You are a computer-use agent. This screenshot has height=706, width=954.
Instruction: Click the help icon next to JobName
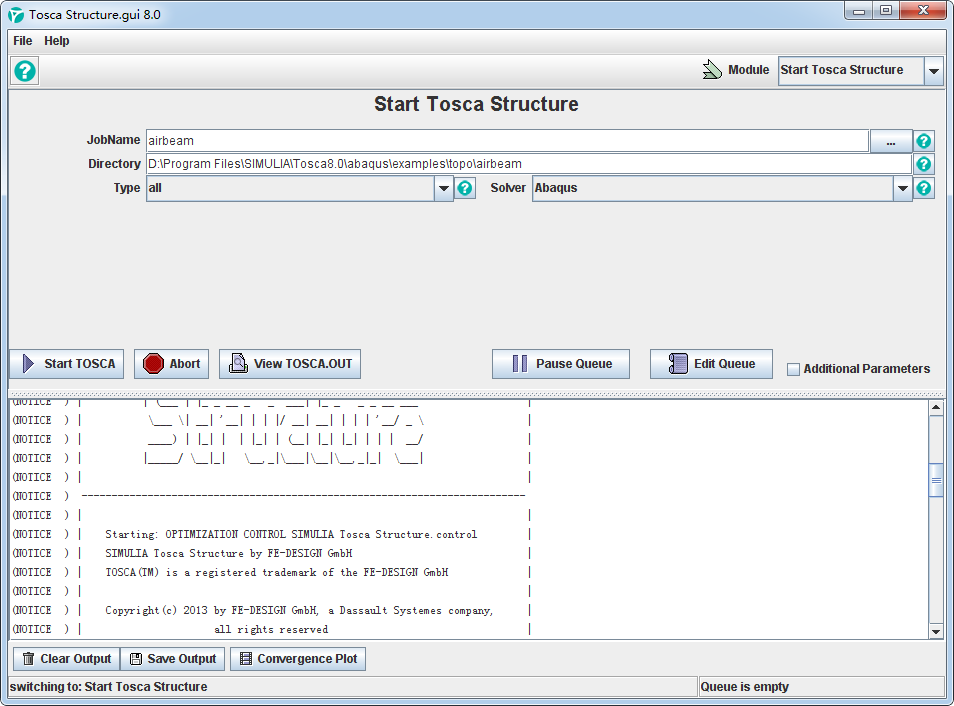(924, 141)
